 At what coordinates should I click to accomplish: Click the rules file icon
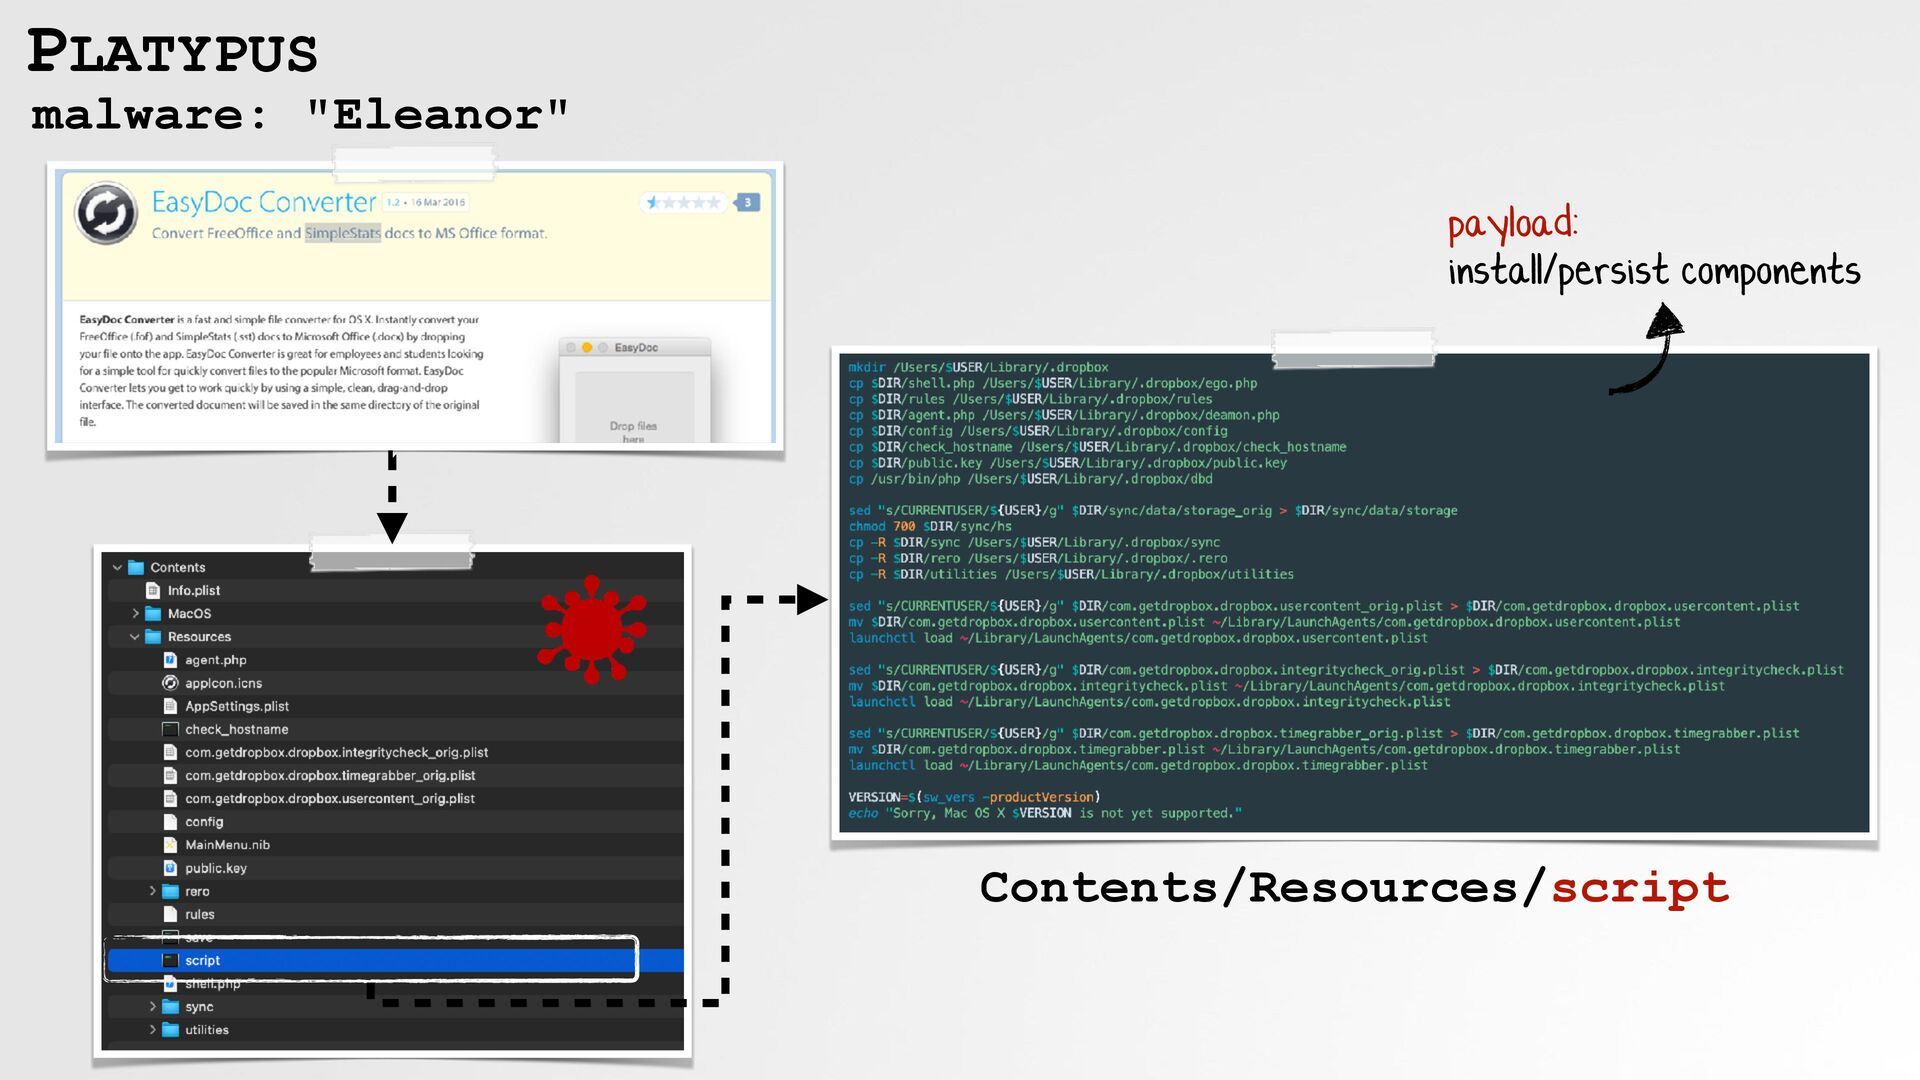point(170,914)
